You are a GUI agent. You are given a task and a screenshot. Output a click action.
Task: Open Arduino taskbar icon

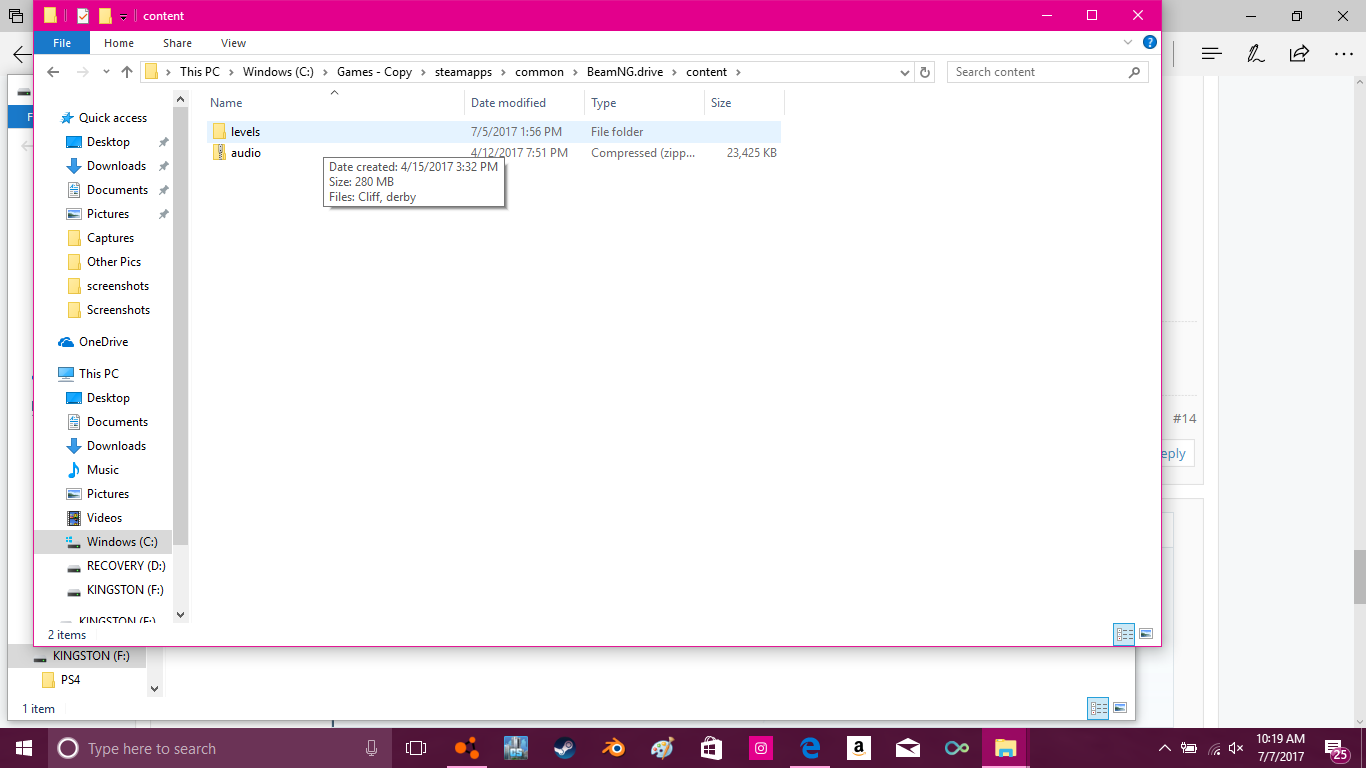point(957,748)
